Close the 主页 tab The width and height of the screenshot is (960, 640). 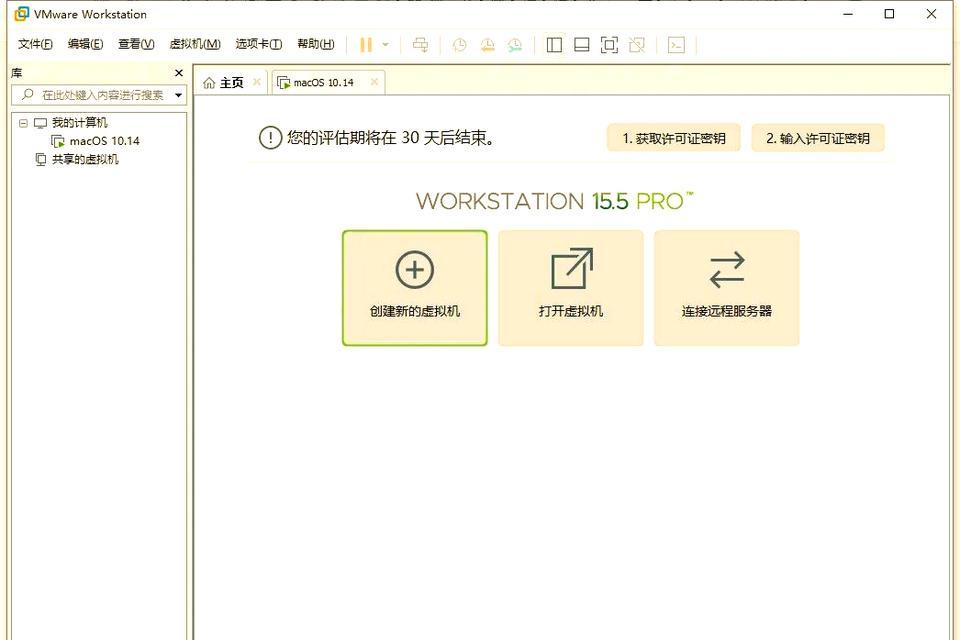click(x=257, y=82)
